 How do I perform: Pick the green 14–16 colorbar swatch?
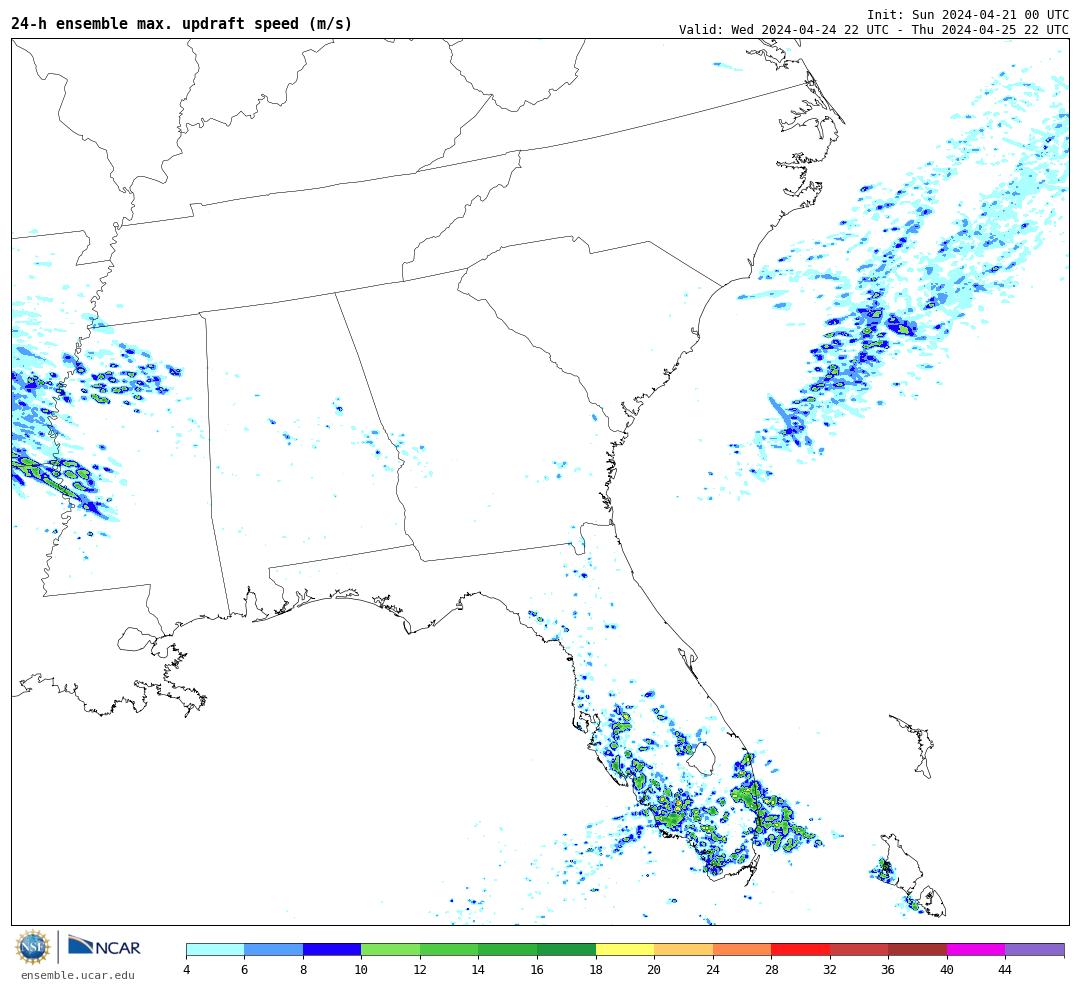(508, 950)
